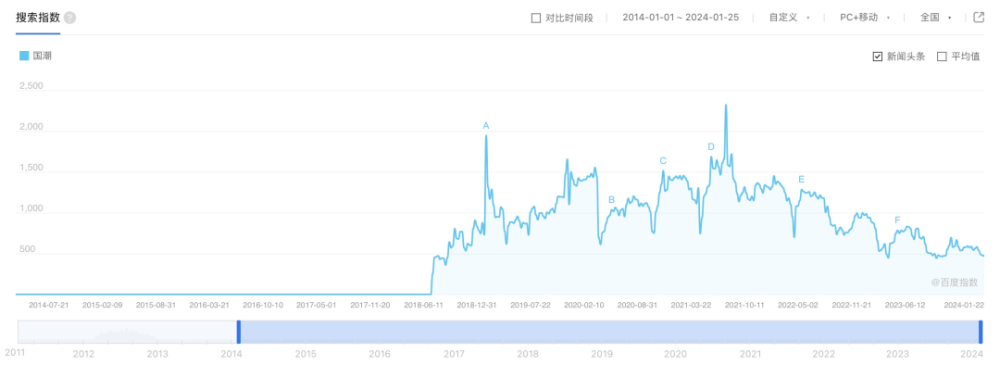Click the export share icon at top right

(x=979, y=17)
